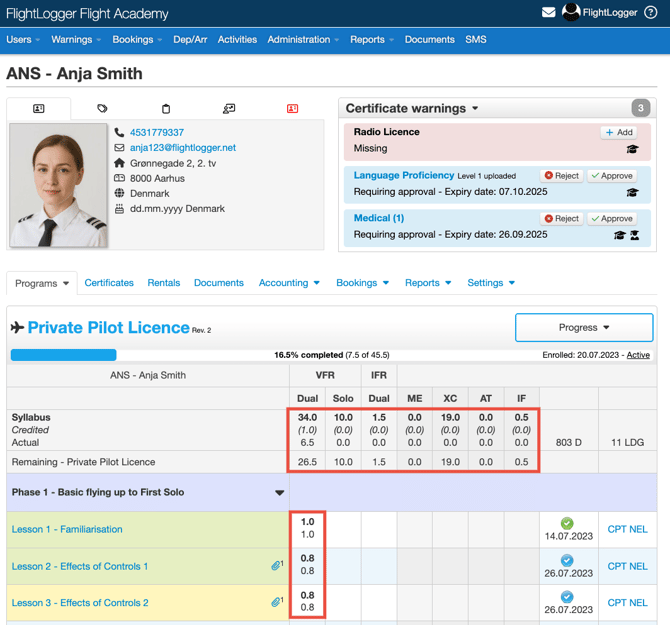The image size is (670, 625).
Task: Collapse Phase 1 Basic flying section
Action: pyautogui.click(x=279, y=493)
